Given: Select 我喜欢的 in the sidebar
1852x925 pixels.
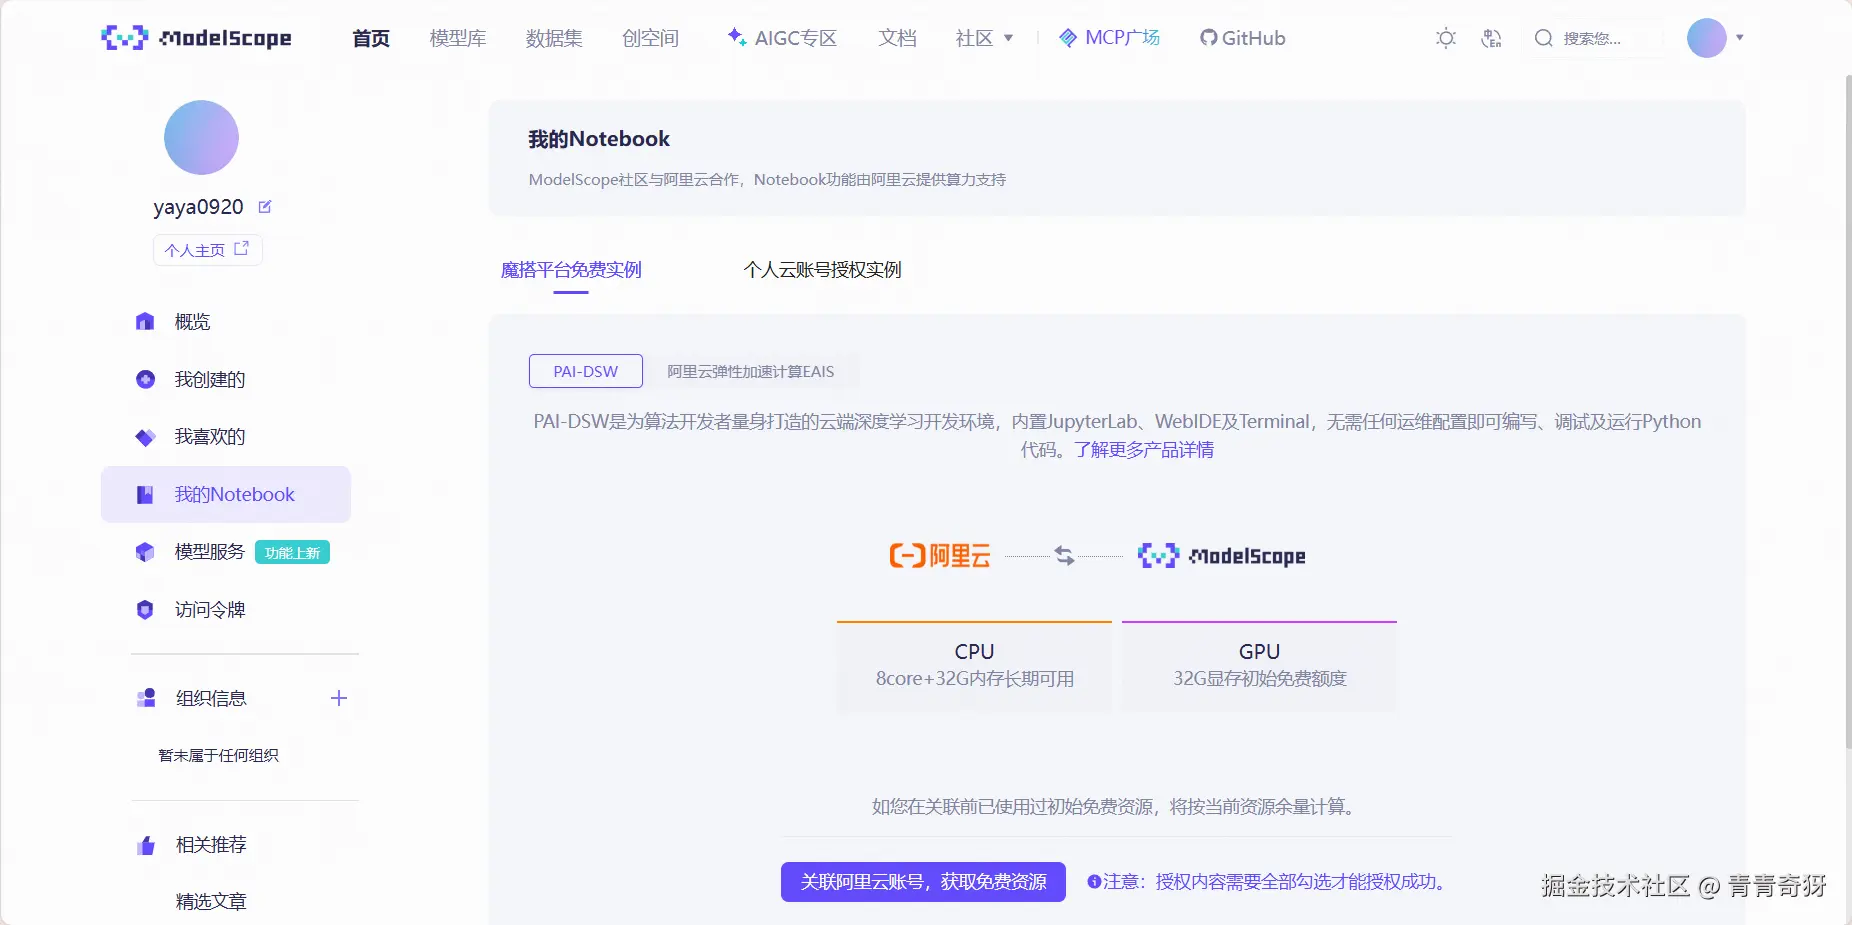Looking at the screenshot, I should pyautogui.click(x=210, y=437).
